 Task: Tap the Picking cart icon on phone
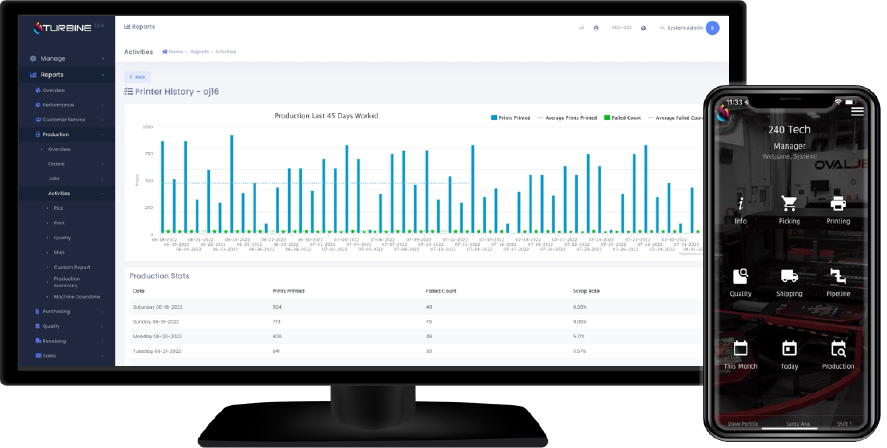click(x=789, y=204)
